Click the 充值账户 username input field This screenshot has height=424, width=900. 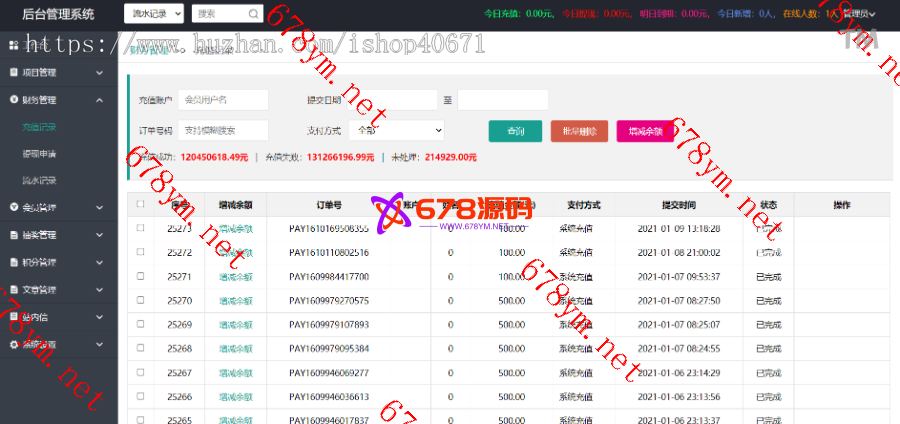223,100
